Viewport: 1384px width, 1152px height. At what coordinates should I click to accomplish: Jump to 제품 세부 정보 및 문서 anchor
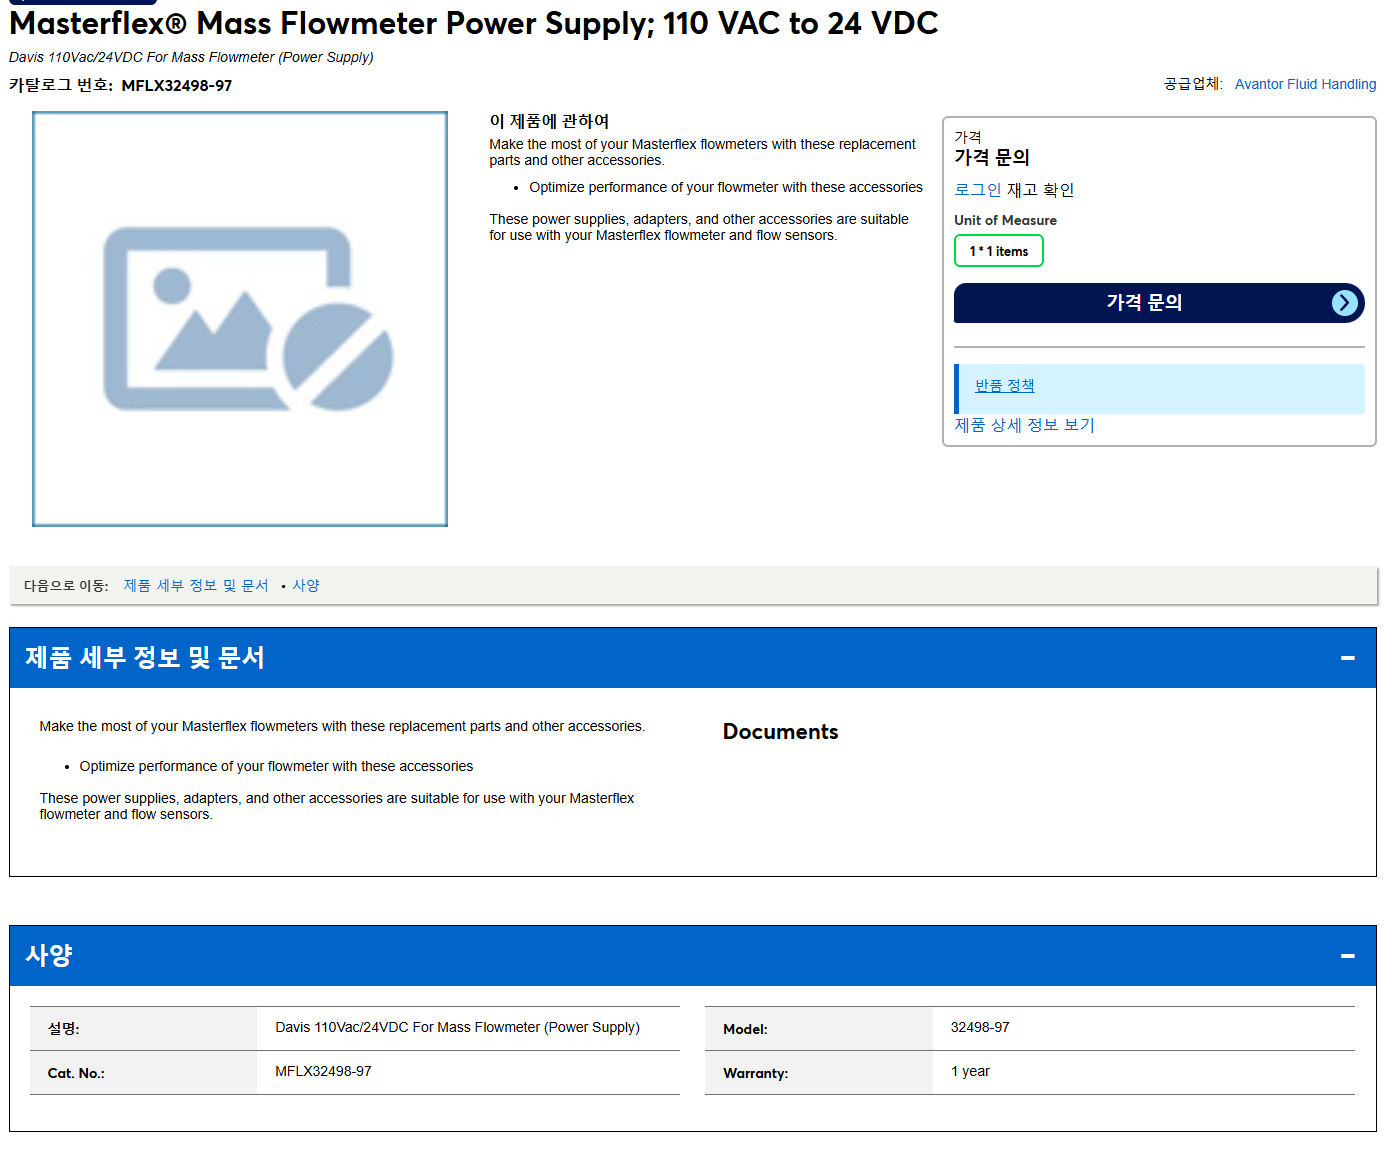pos(196,586)
